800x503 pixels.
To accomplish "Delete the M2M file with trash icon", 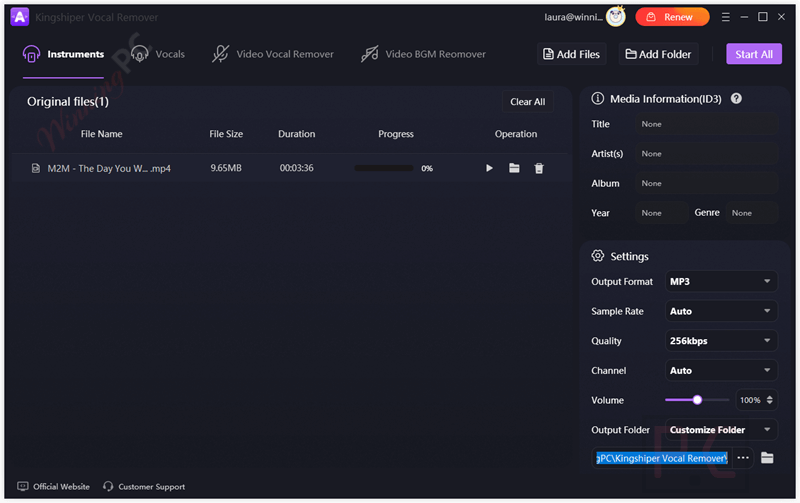I will click(539, 168).
